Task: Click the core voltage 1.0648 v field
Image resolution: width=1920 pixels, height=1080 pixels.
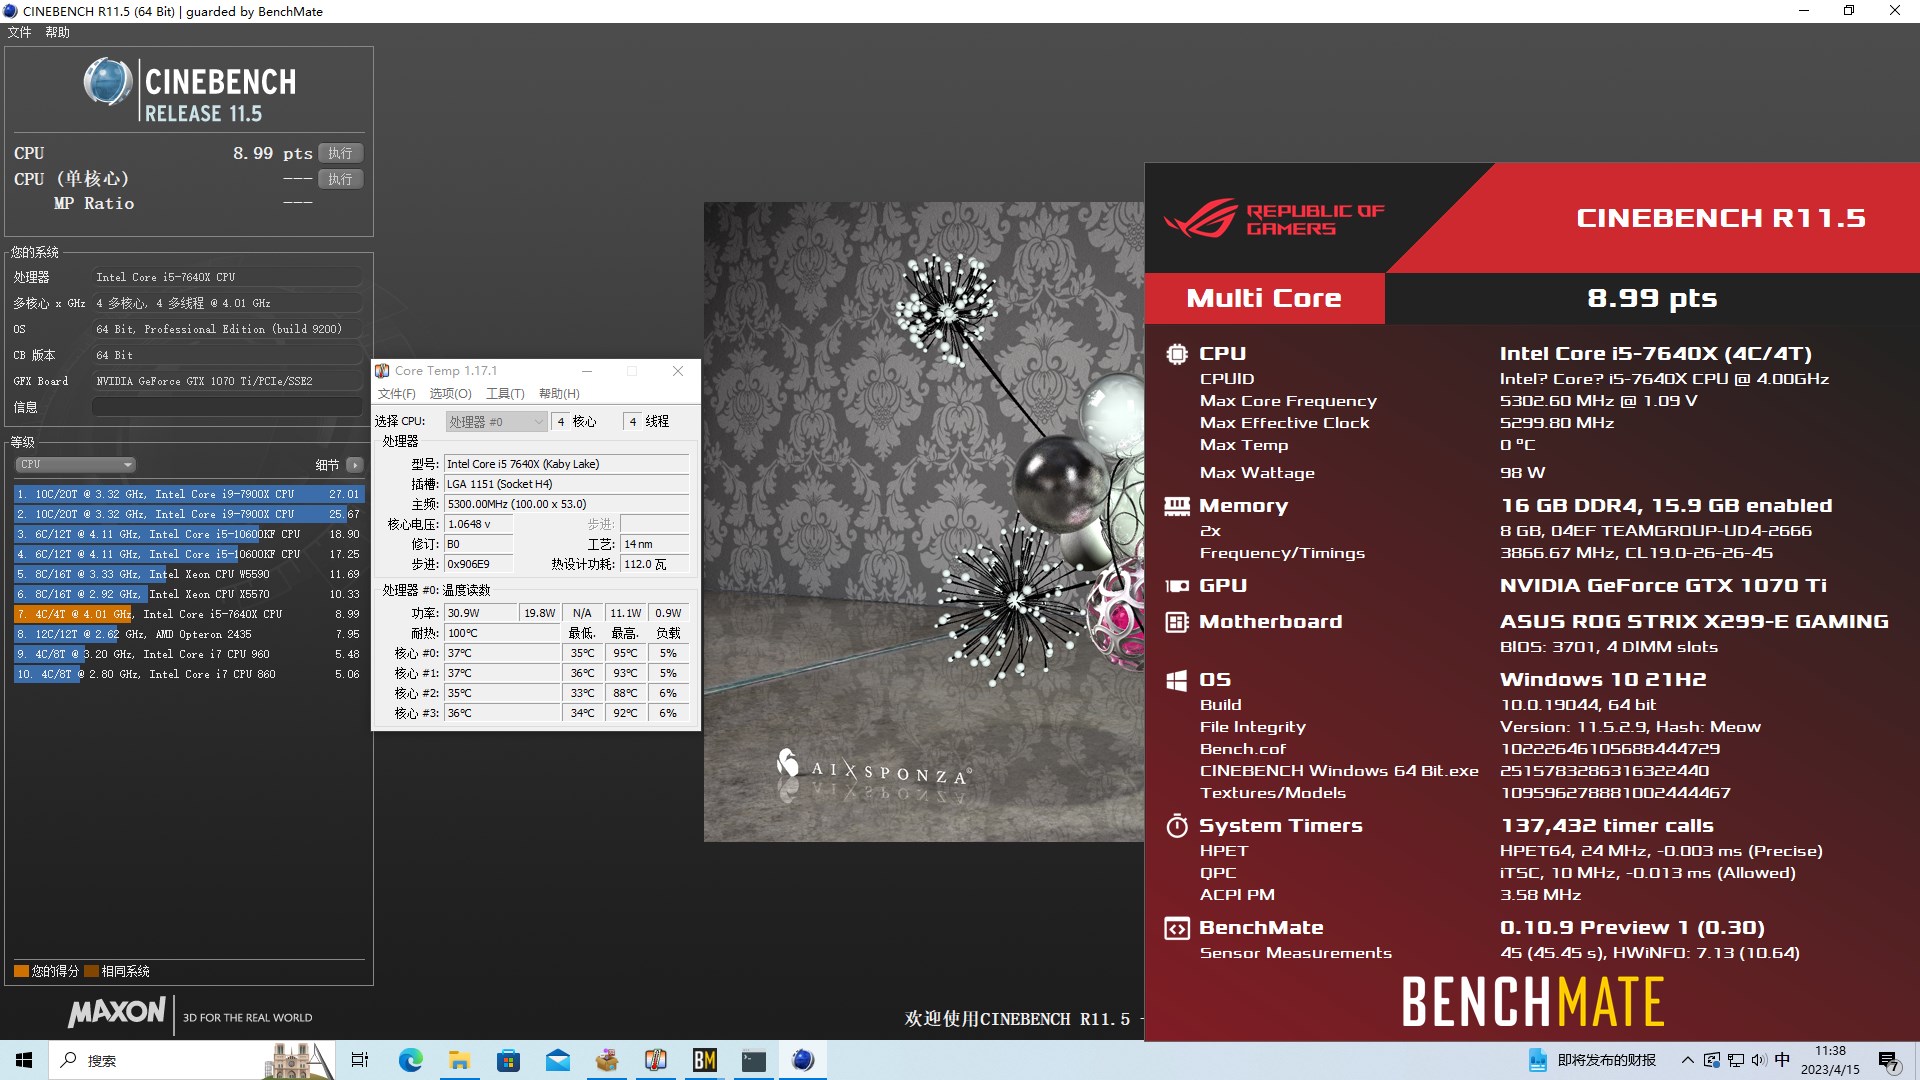Action: [479, 524]
